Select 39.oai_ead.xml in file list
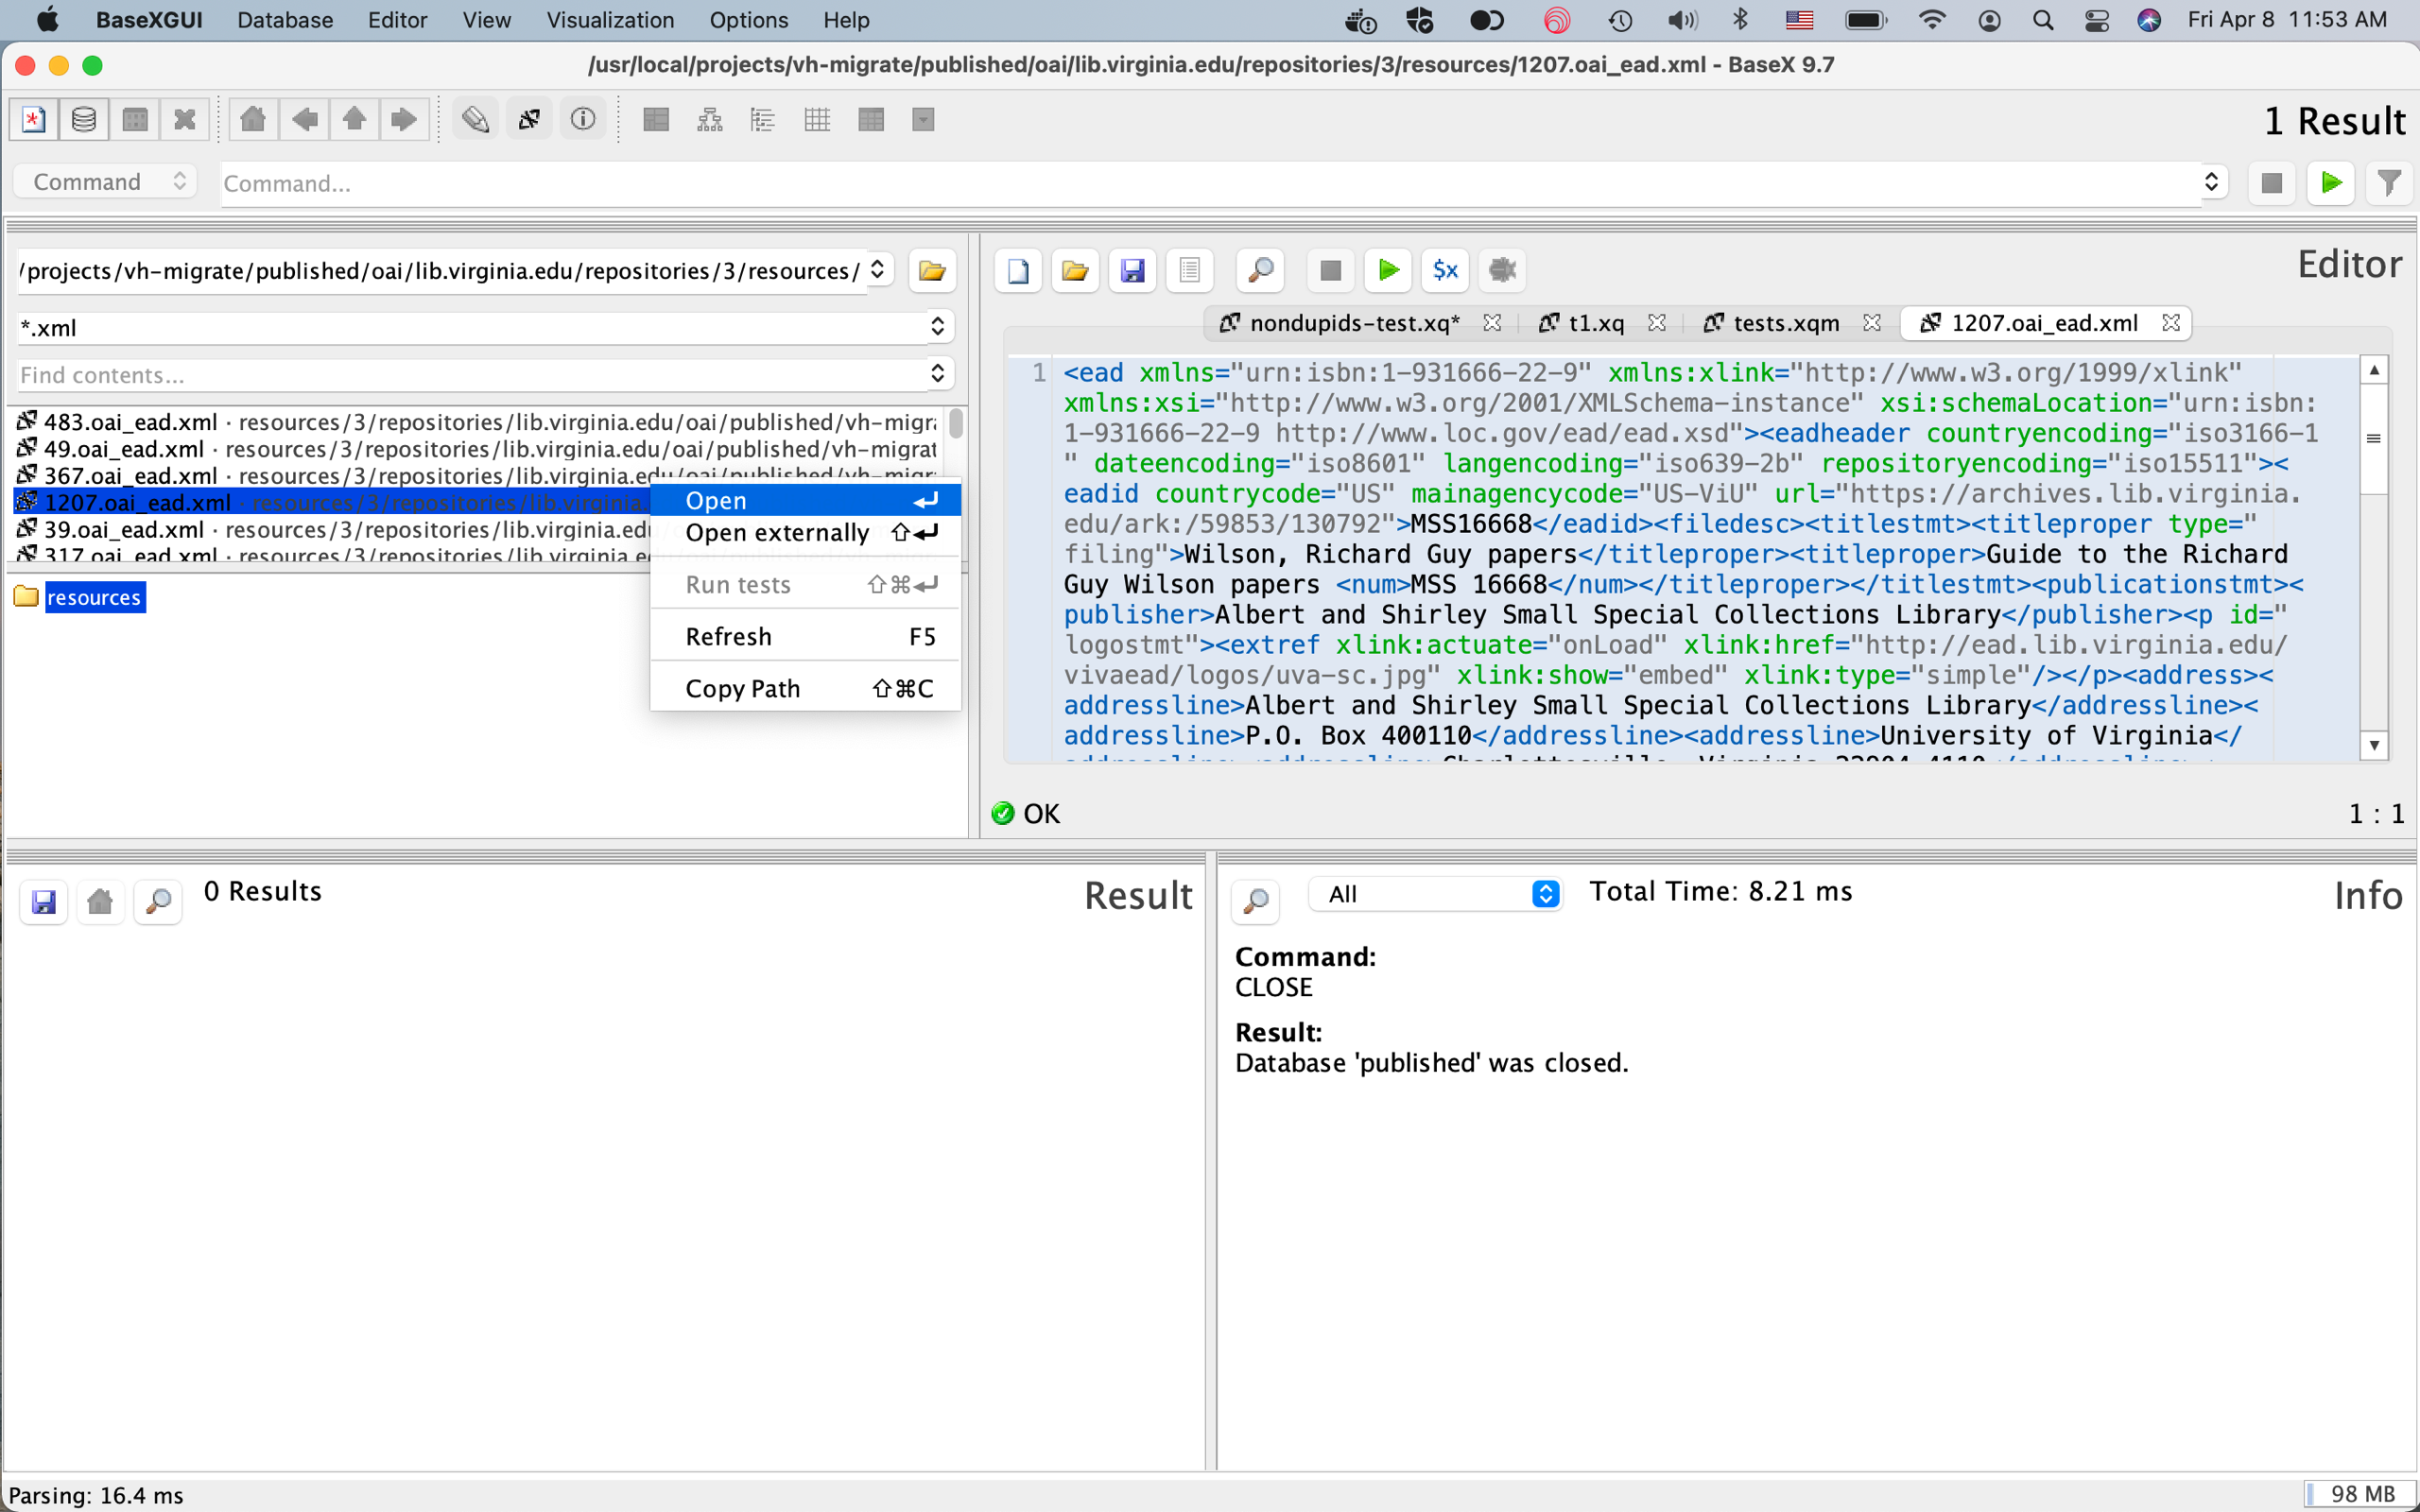The height and width of the screenshot is (1512, 2420). click(x=332, y=529)
